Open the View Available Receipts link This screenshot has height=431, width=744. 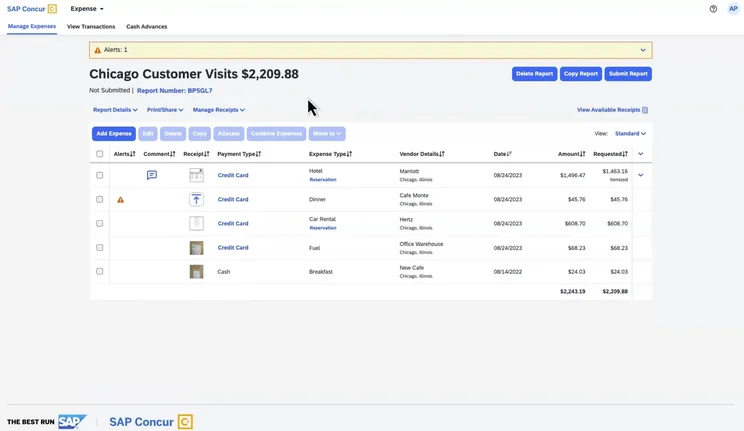click(608, 110)
